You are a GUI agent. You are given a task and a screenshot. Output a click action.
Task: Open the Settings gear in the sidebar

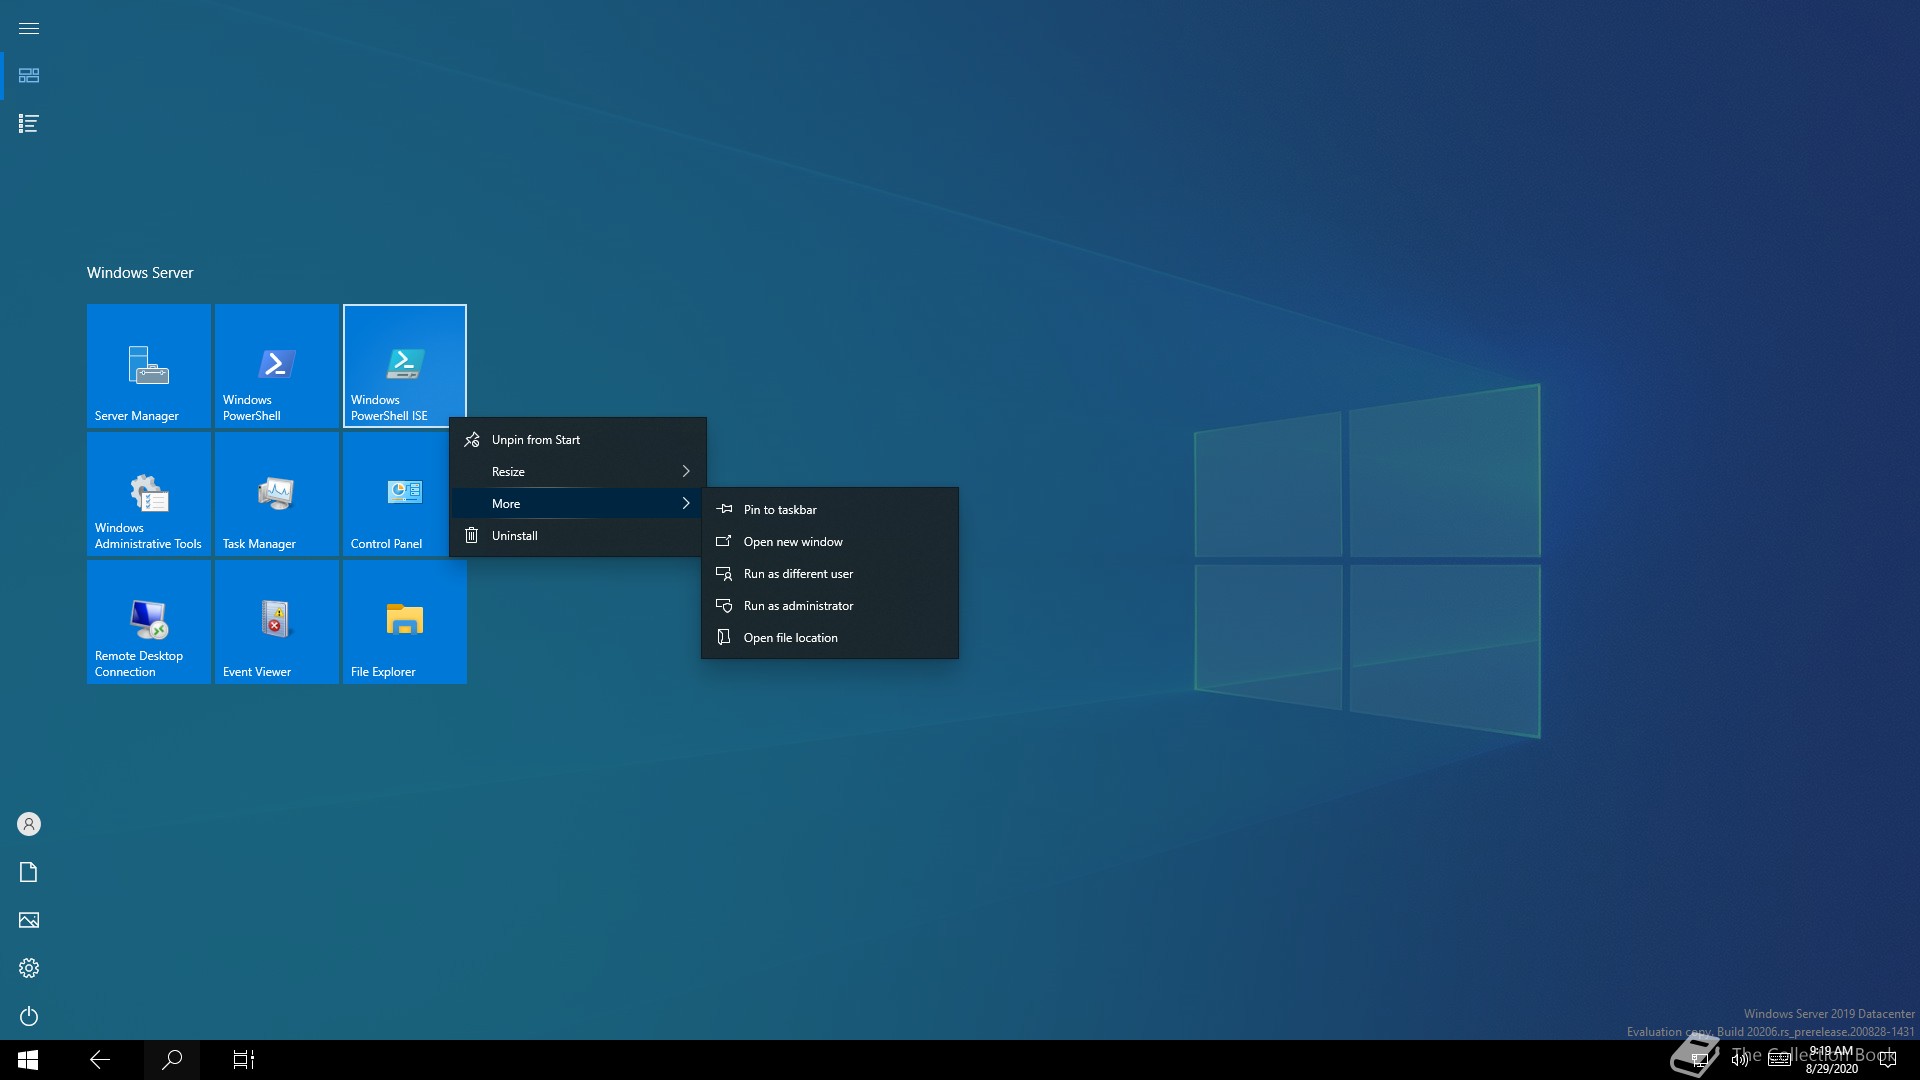click(x=29, y=968)
